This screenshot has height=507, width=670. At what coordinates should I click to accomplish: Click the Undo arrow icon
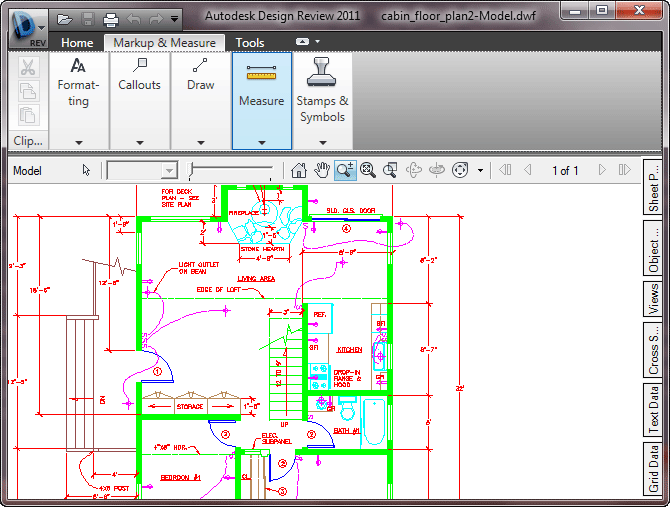point(134,19)
